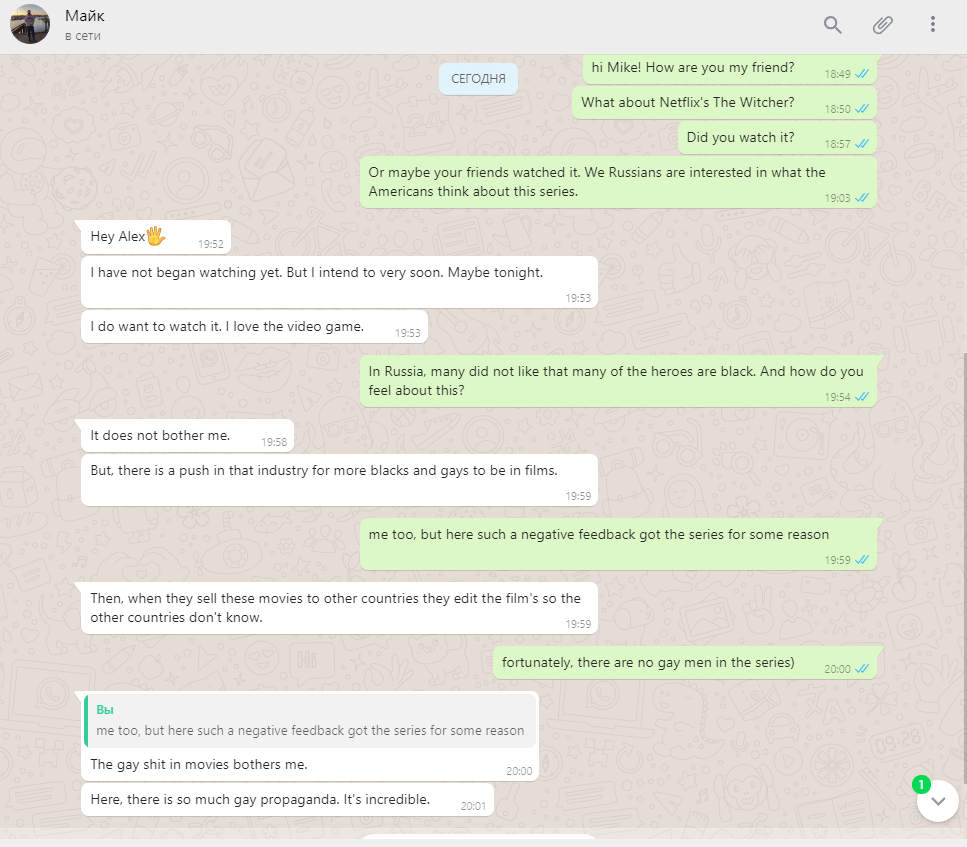Image resolution: width=967 pixels, height=847 pixels.
Task: Click the quoted reply labeled Вы
Action: pos(310,721)
